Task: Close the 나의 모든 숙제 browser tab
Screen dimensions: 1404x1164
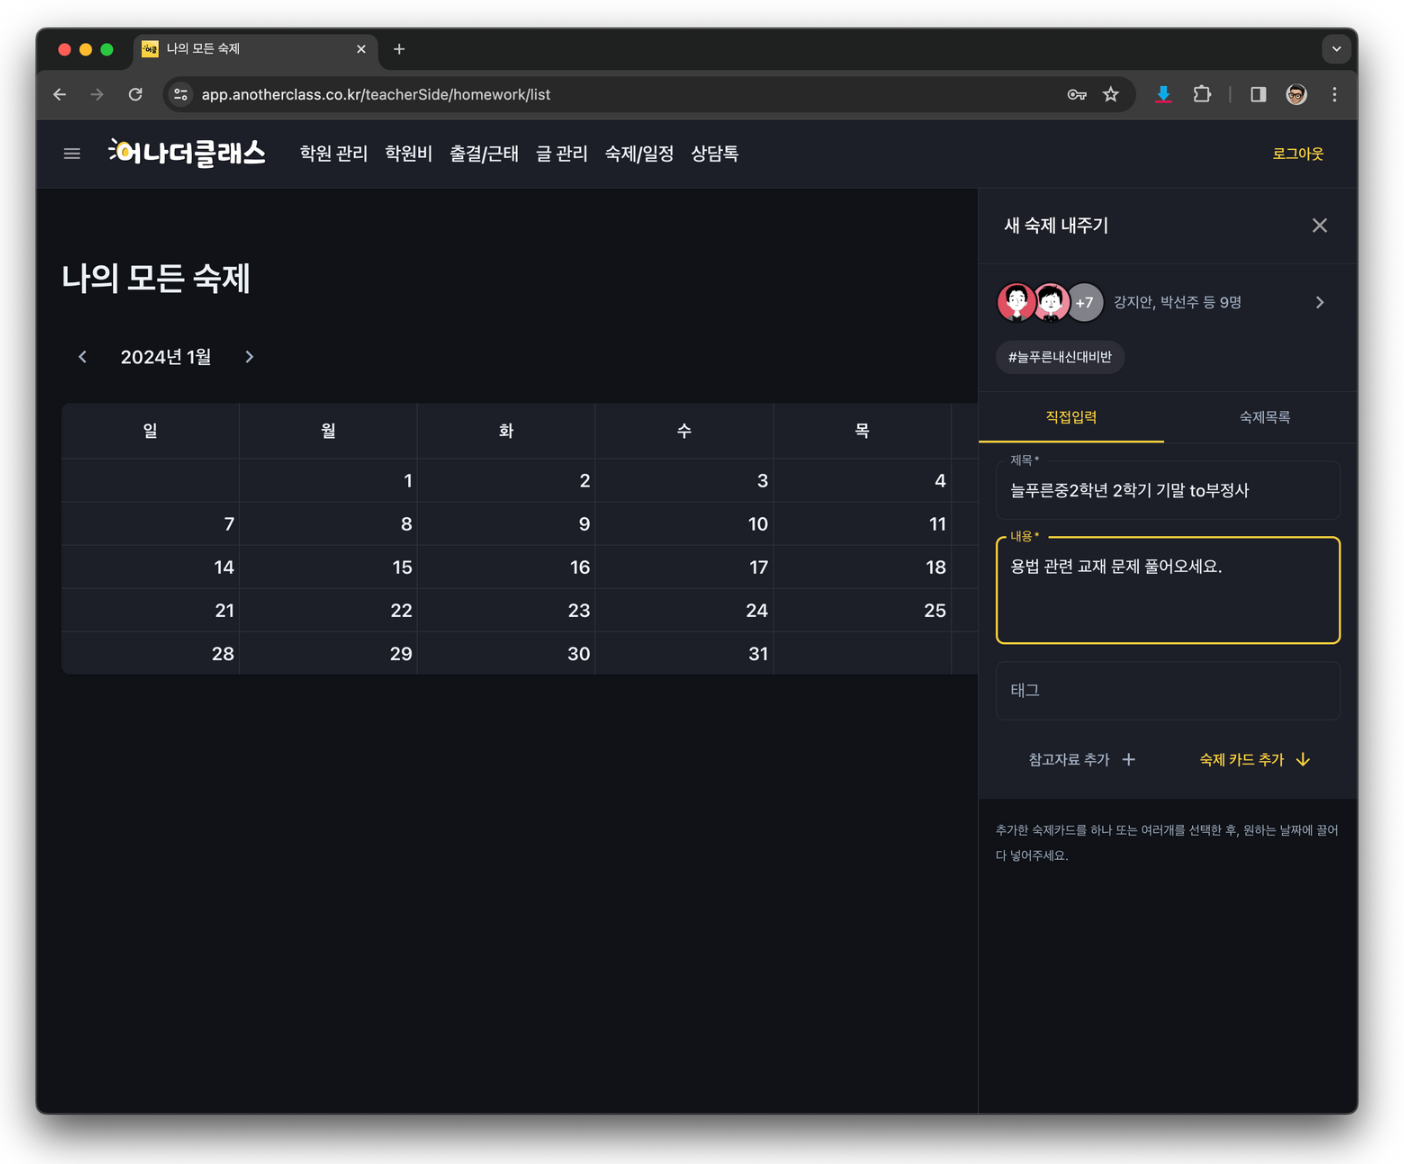Action: point(361,49)
